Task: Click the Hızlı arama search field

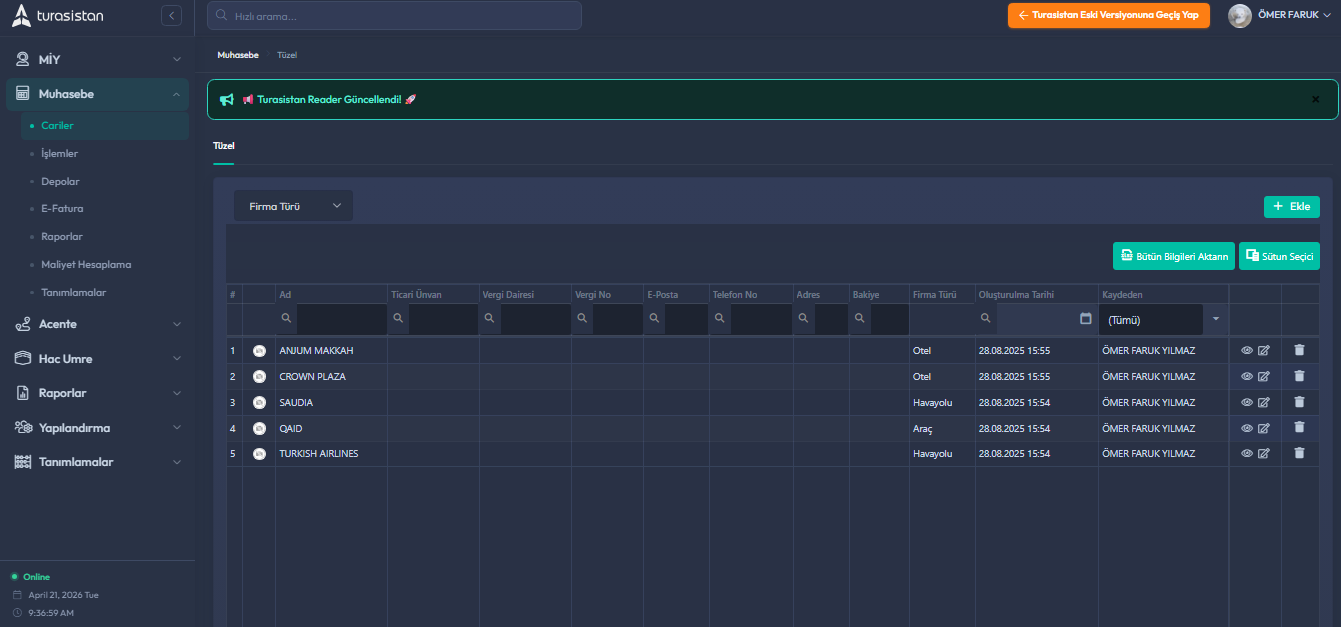Action: [394, 16]
